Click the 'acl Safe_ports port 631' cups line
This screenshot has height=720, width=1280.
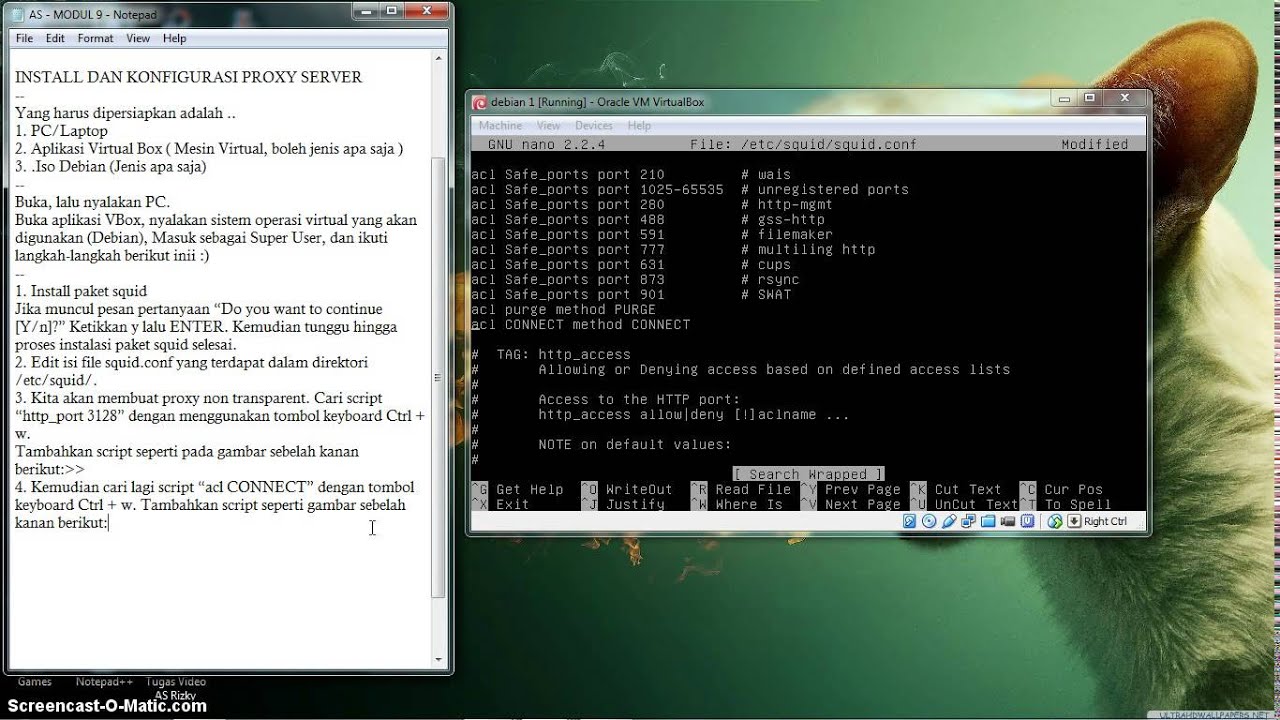(x=631, y=265)
